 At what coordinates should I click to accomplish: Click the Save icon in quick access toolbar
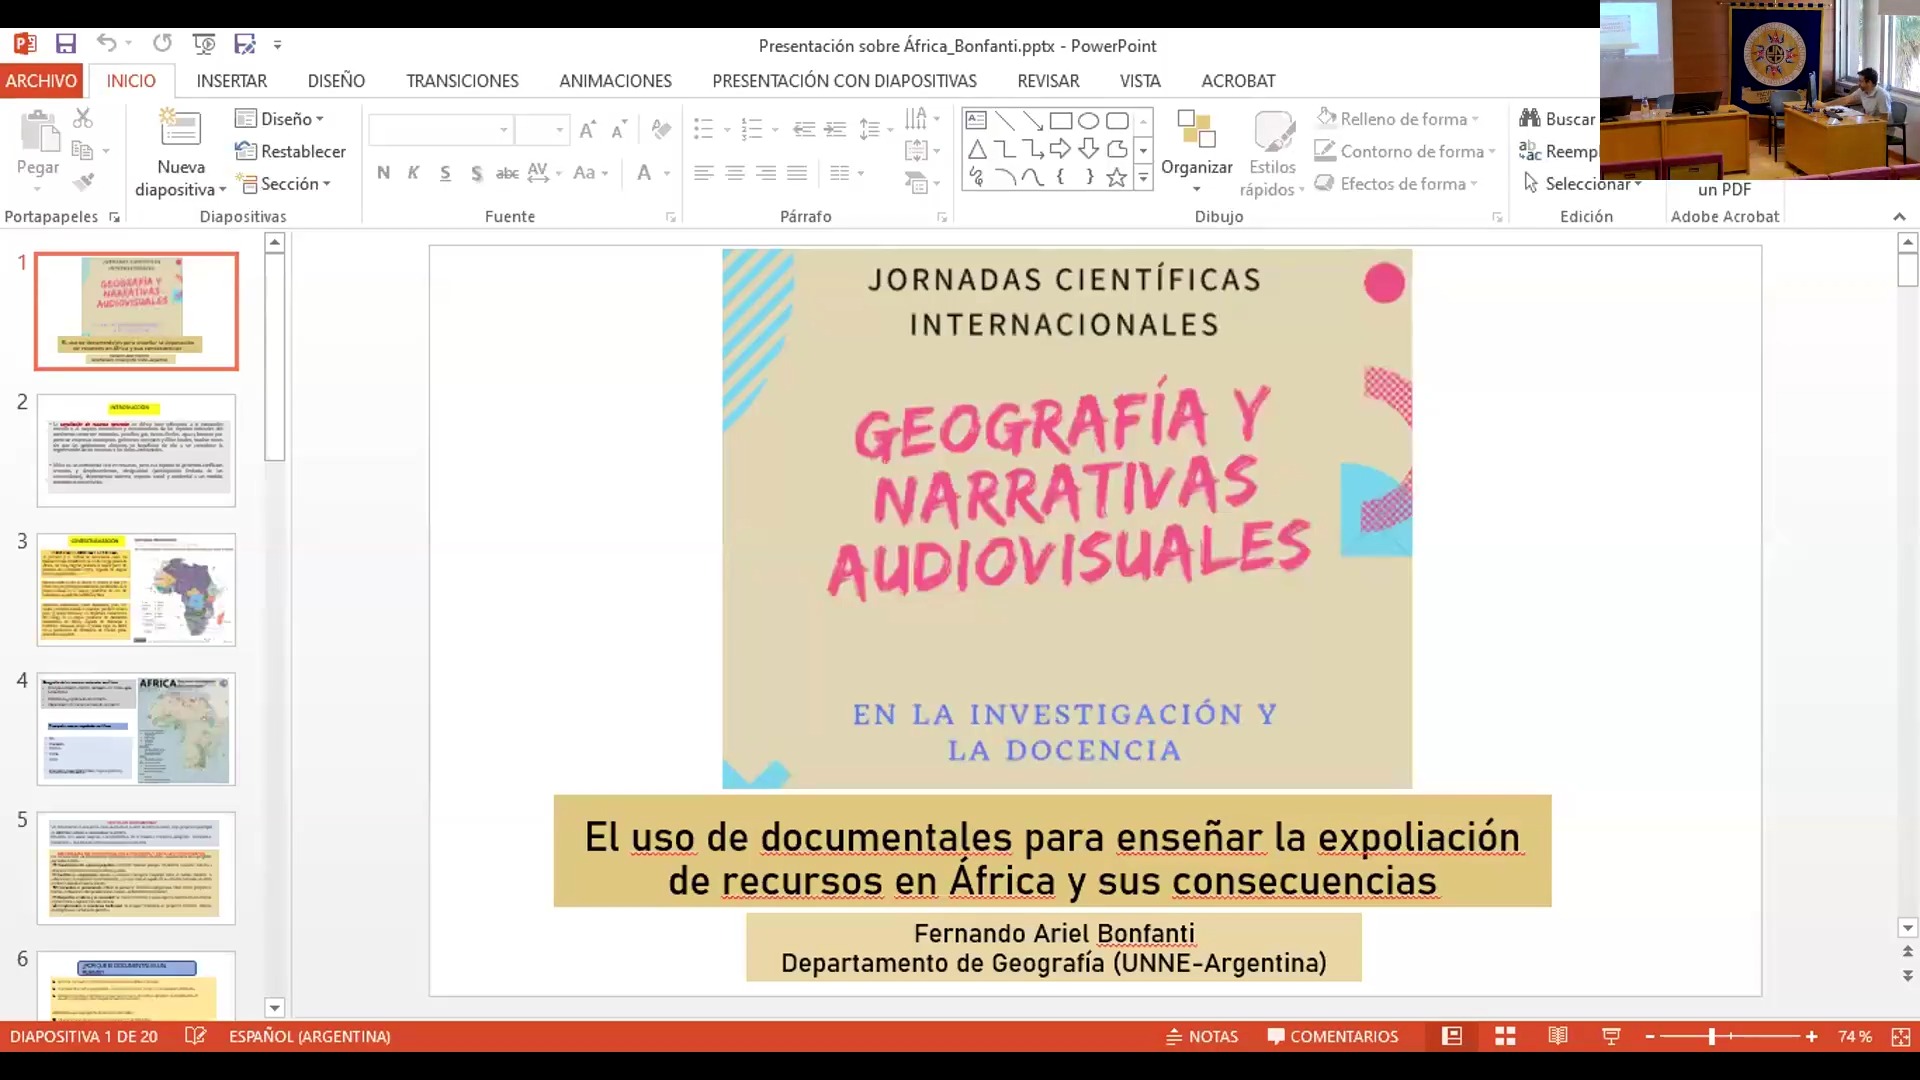pos(66,44)
